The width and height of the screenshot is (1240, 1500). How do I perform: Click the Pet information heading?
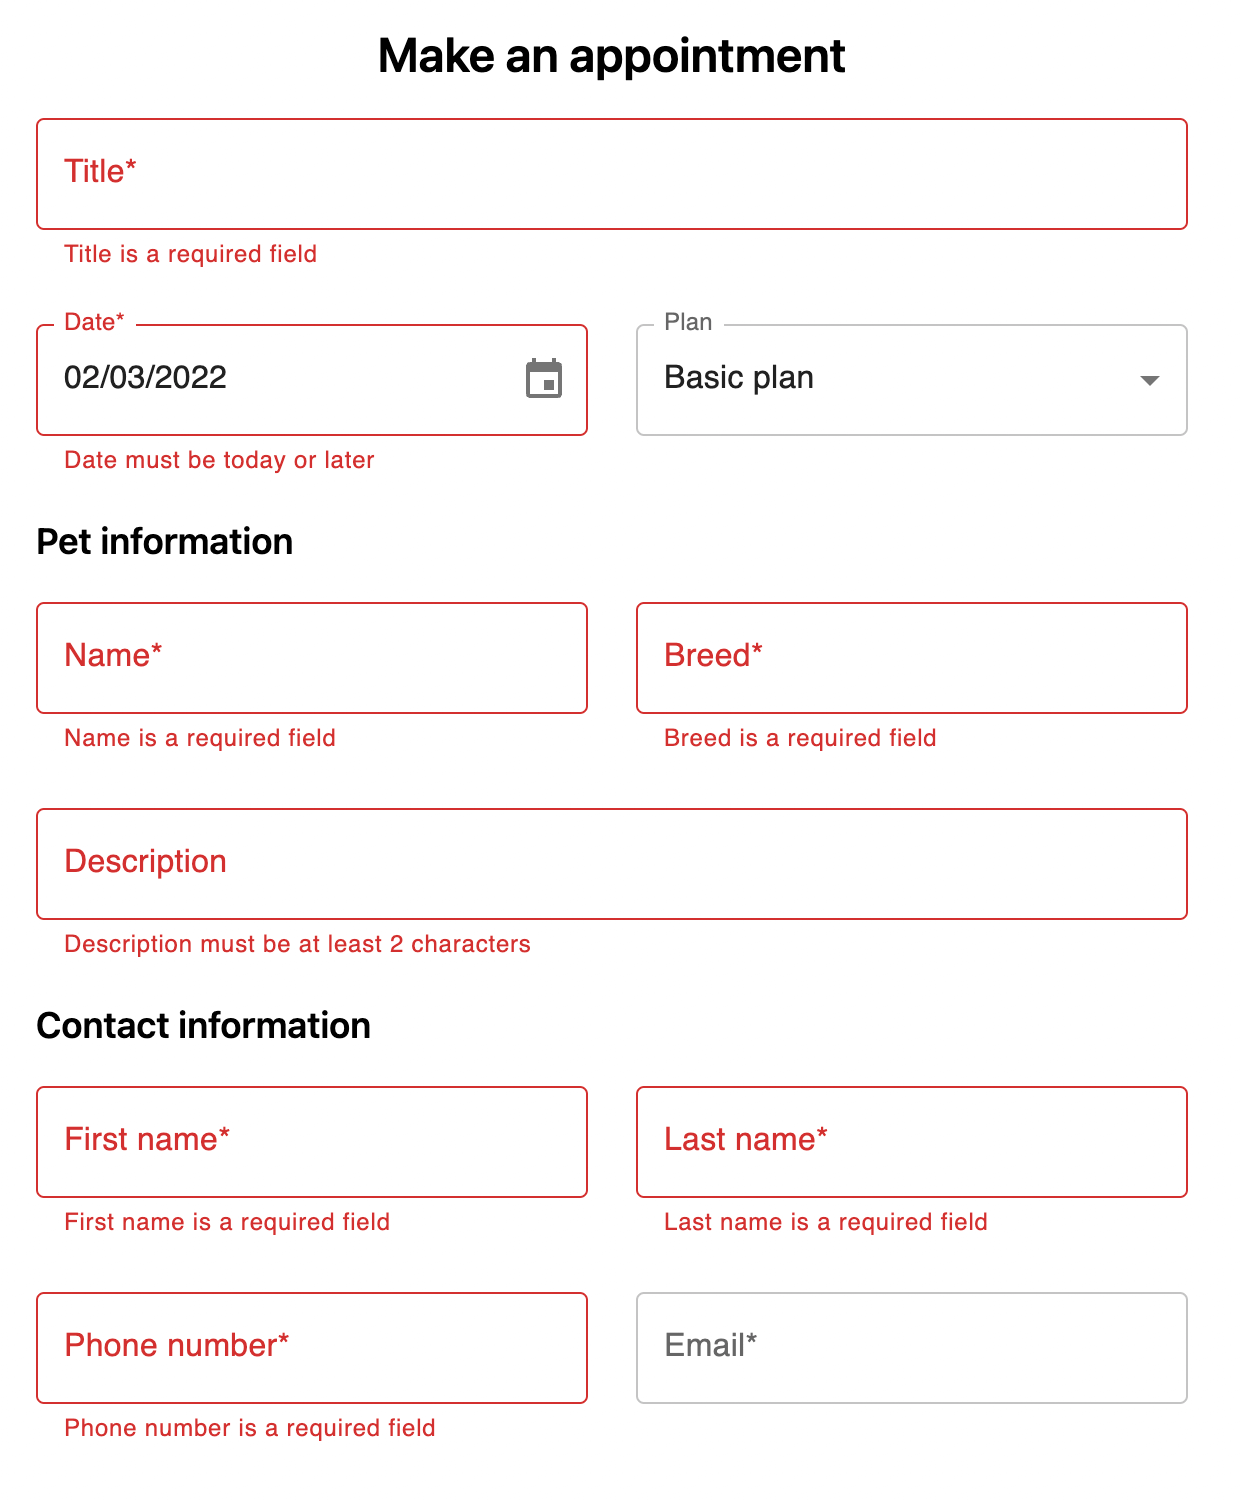164,541
